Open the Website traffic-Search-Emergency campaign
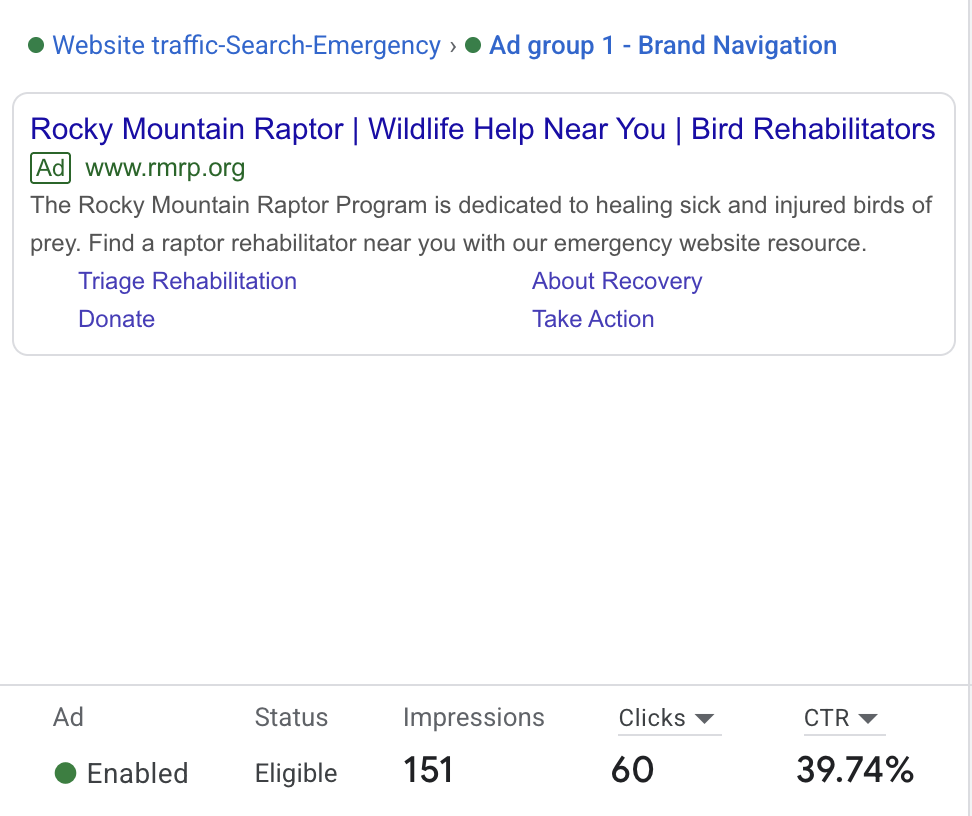 tap(246, 45)
